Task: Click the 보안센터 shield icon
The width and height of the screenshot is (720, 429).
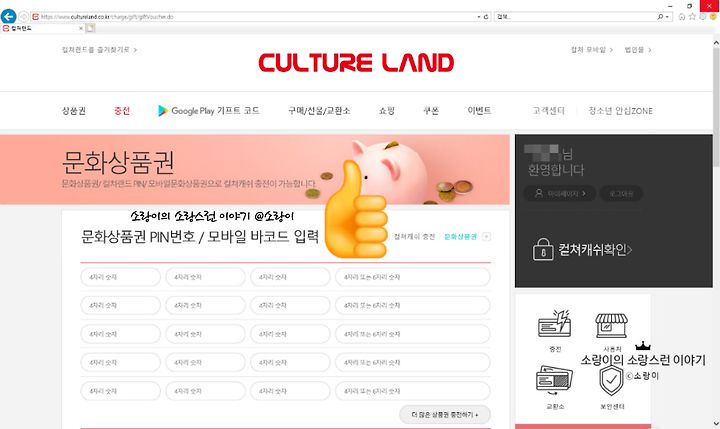Action: point(612,380)
